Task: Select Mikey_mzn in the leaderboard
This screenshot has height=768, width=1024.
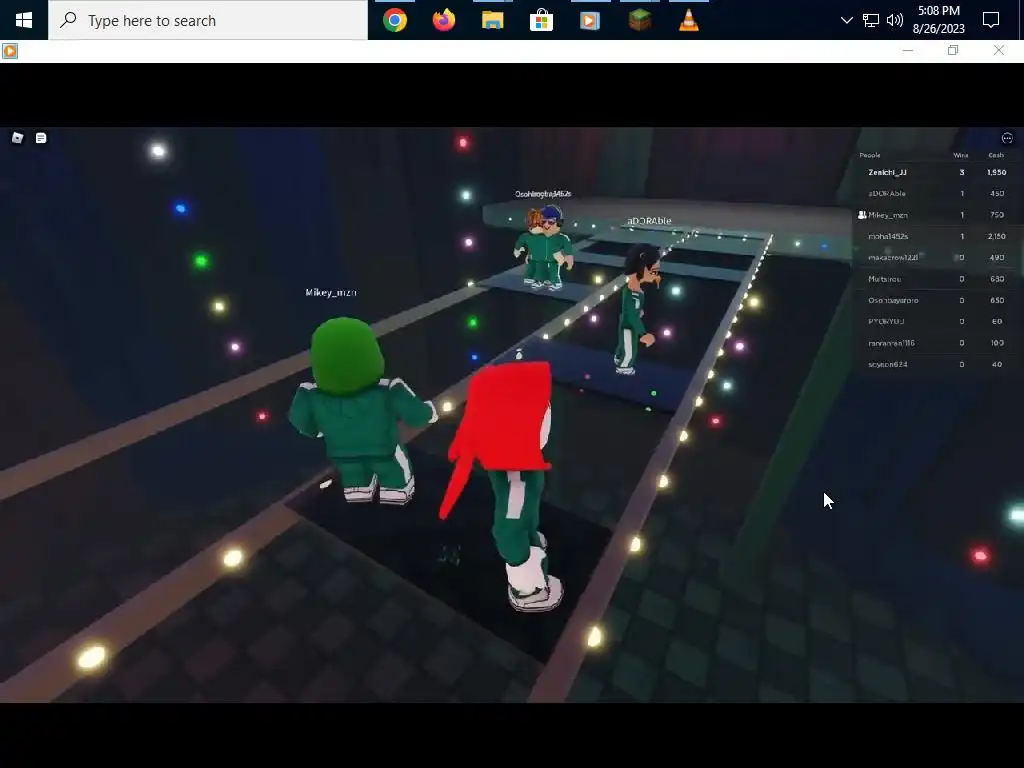Action: pos(935,215)
